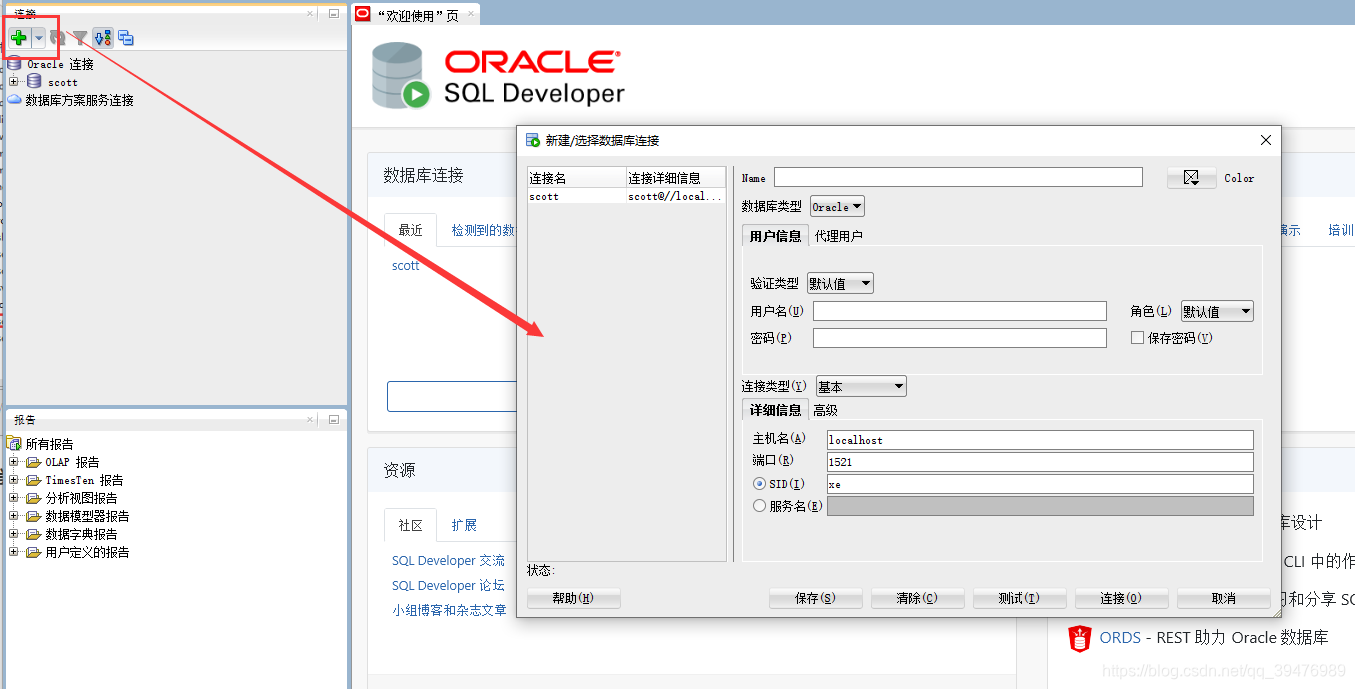
Task: Select the scott connection database icon
Action: click(35, 82)
